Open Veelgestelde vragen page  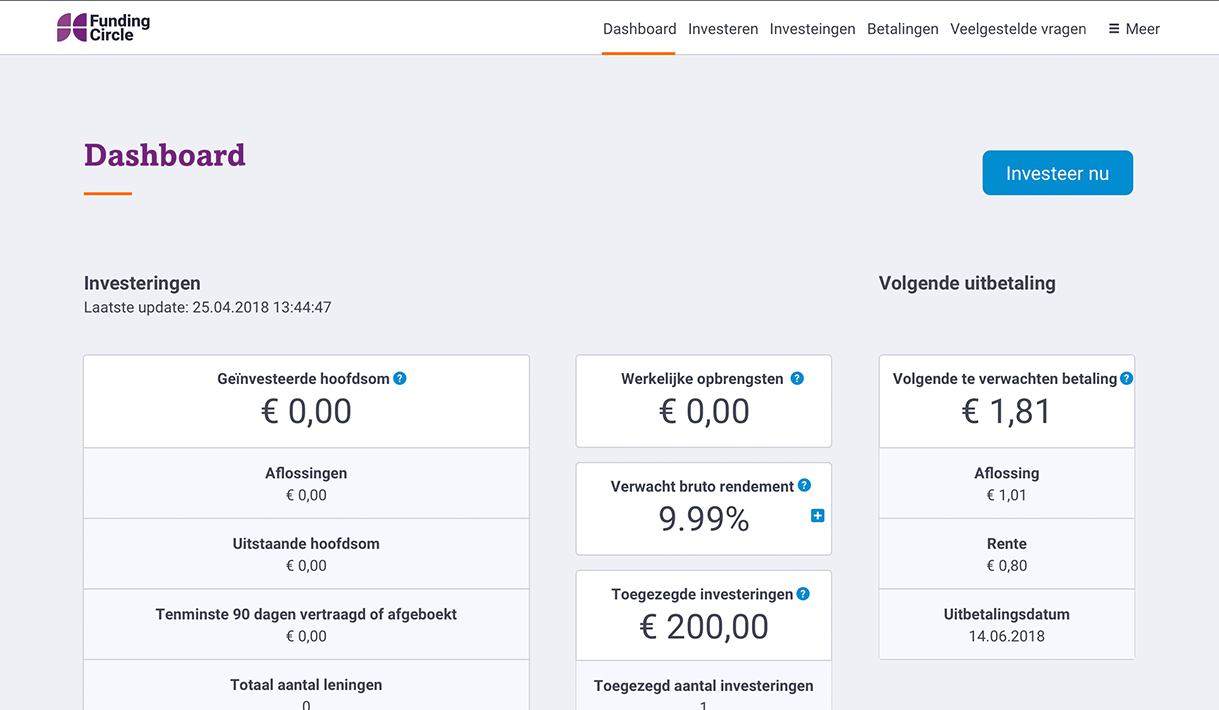(x=1018, y=29)
